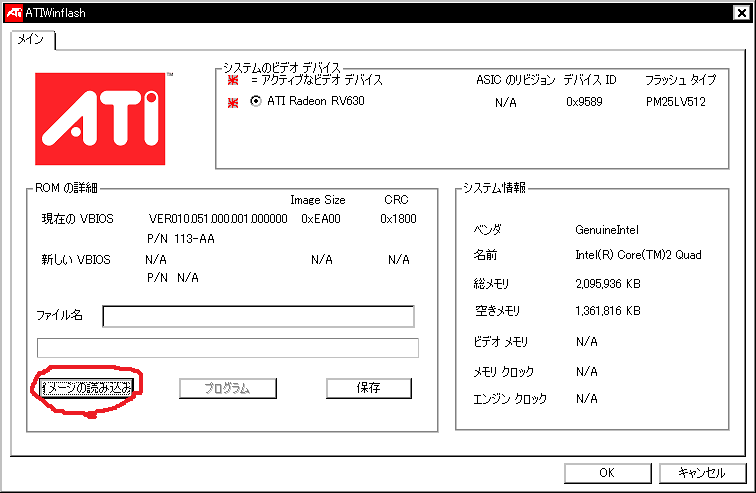Click the エンジン クロック label

510,399
